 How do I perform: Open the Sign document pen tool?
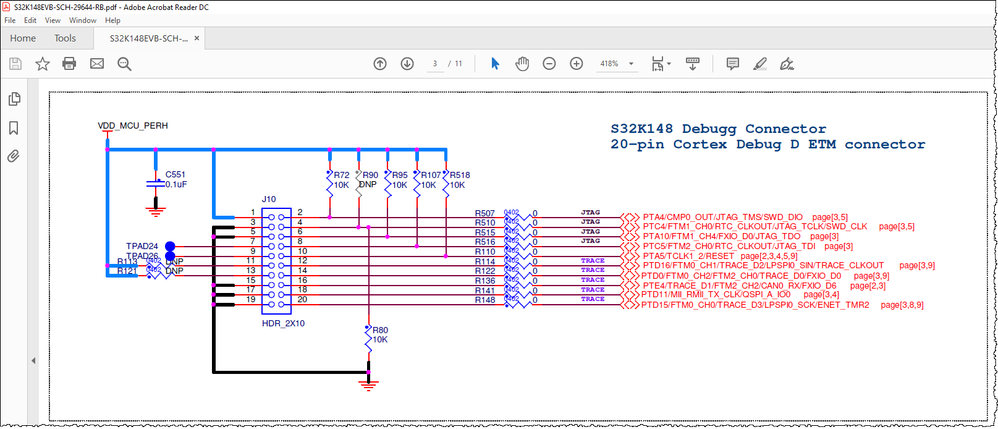coord(787,64)
